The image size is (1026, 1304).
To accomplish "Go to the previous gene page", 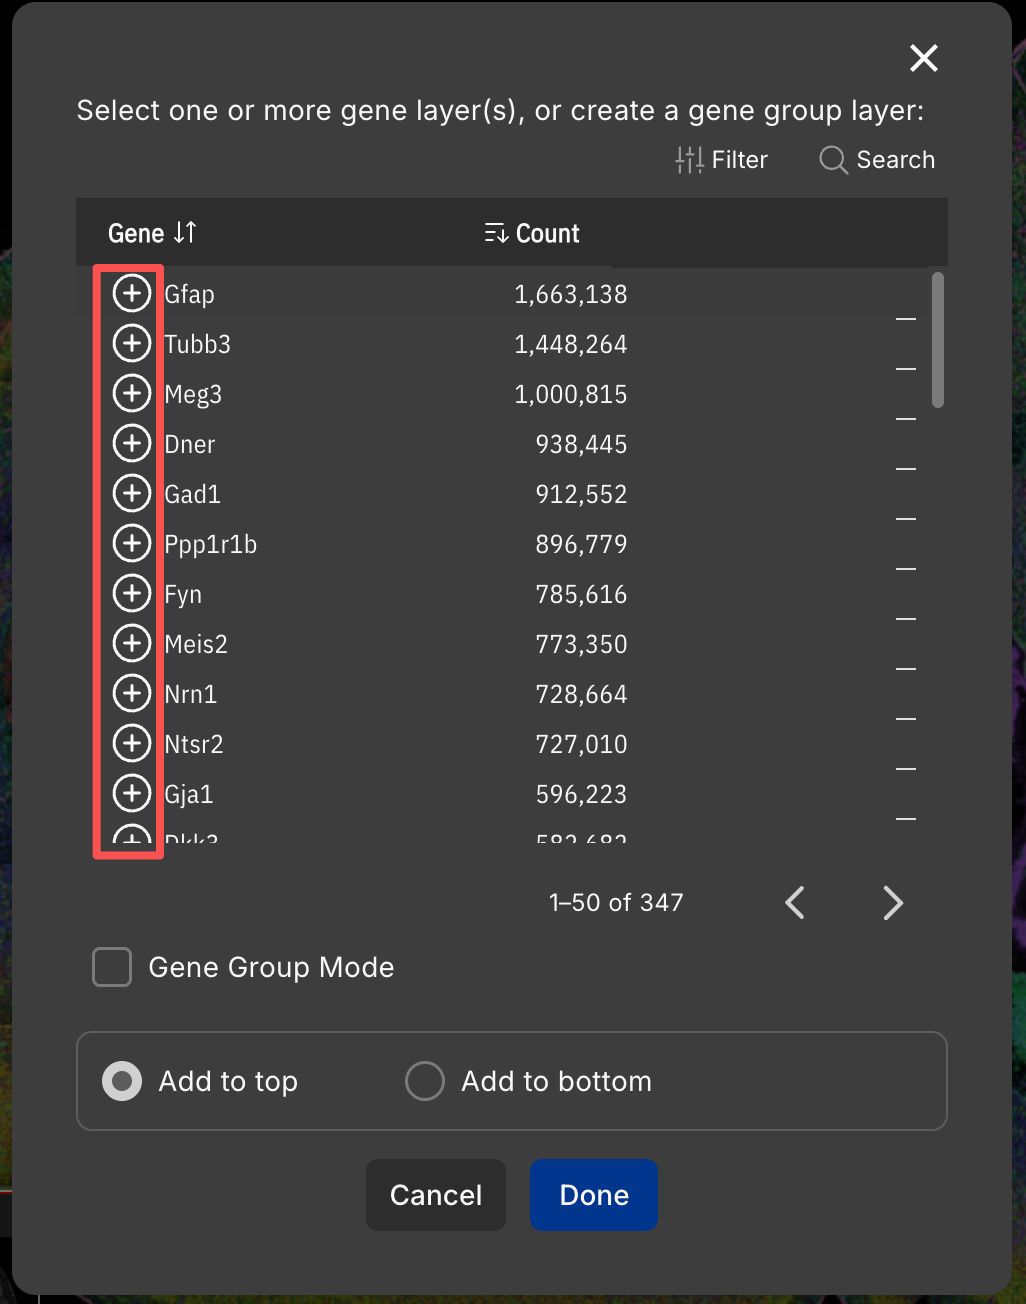I will [794, 902].
